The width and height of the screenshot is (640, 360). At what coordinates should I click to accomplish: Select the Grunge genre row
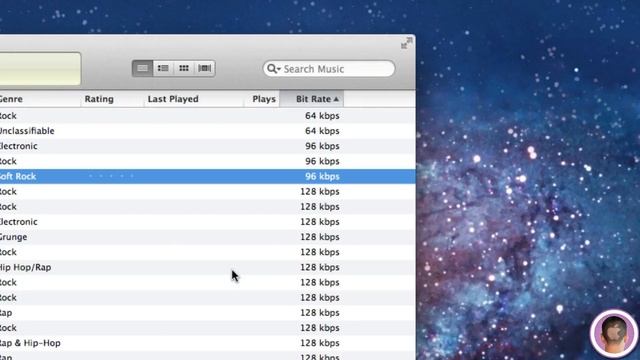tap(208, 237)
